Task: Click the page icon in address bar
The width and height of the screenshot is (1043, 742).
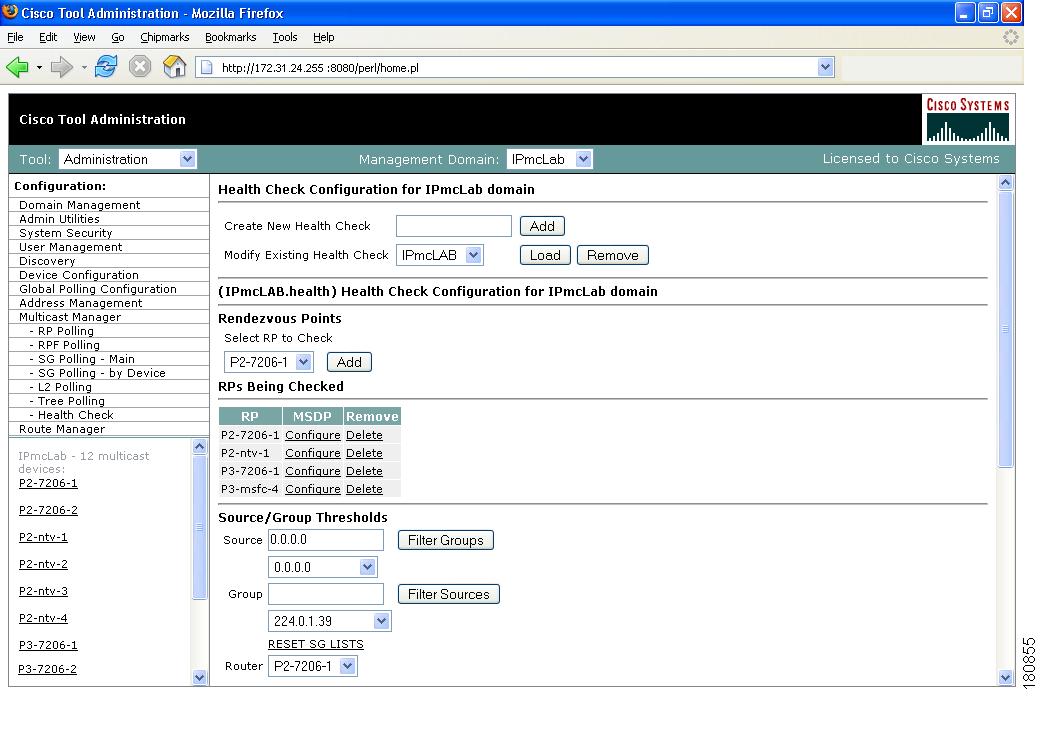Action: pos(207,67)
